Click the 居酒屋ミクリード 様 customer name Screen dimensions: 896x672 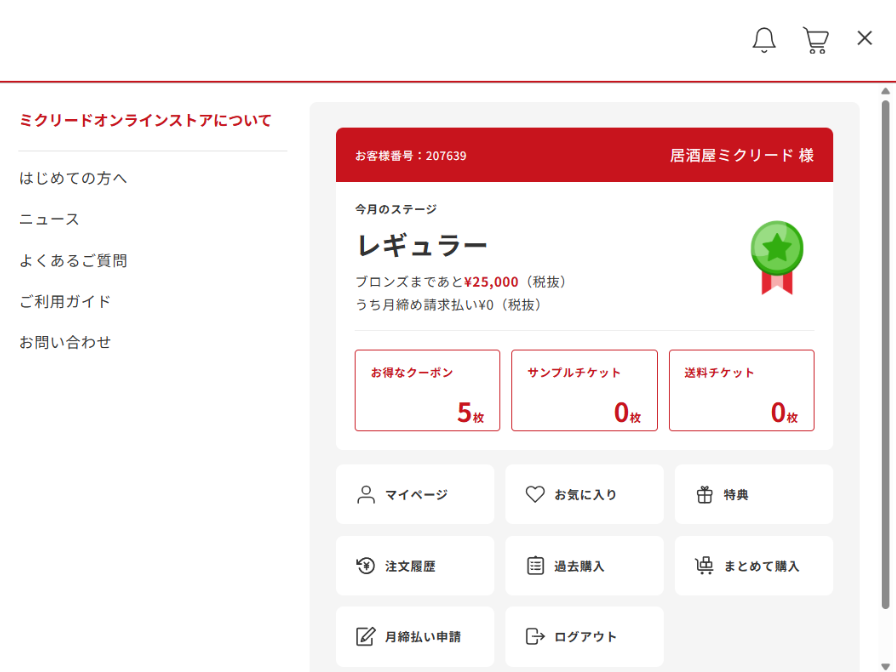pyautogui.click(x=742, y=155)
